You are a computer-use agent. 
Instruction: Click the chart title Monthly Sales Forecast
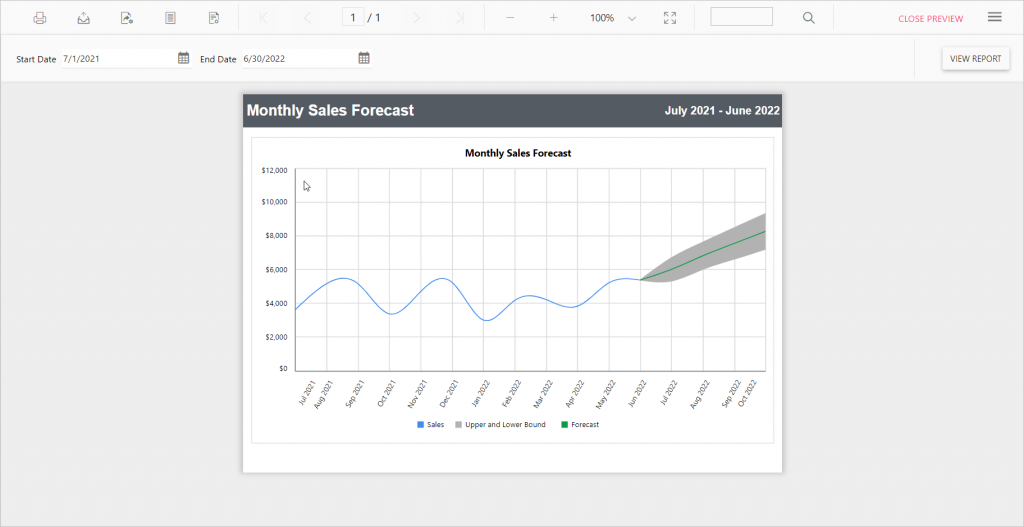pos(518,153)
